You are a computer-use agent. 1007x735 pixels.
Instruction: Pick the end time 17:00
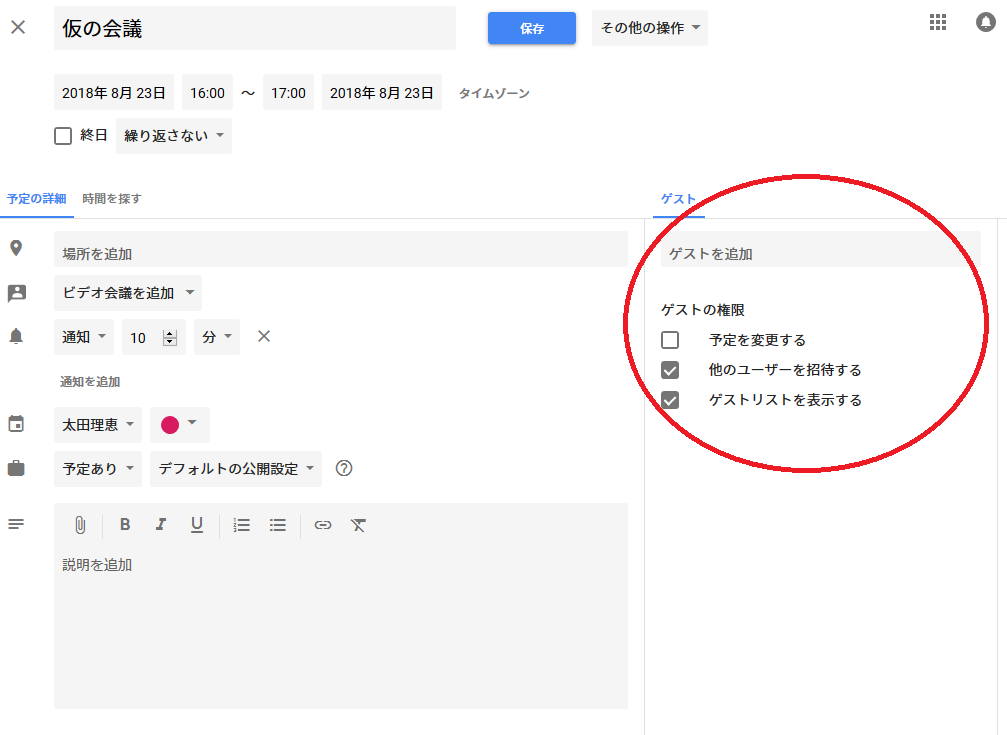pyautogui.click(x=288, y=93)
